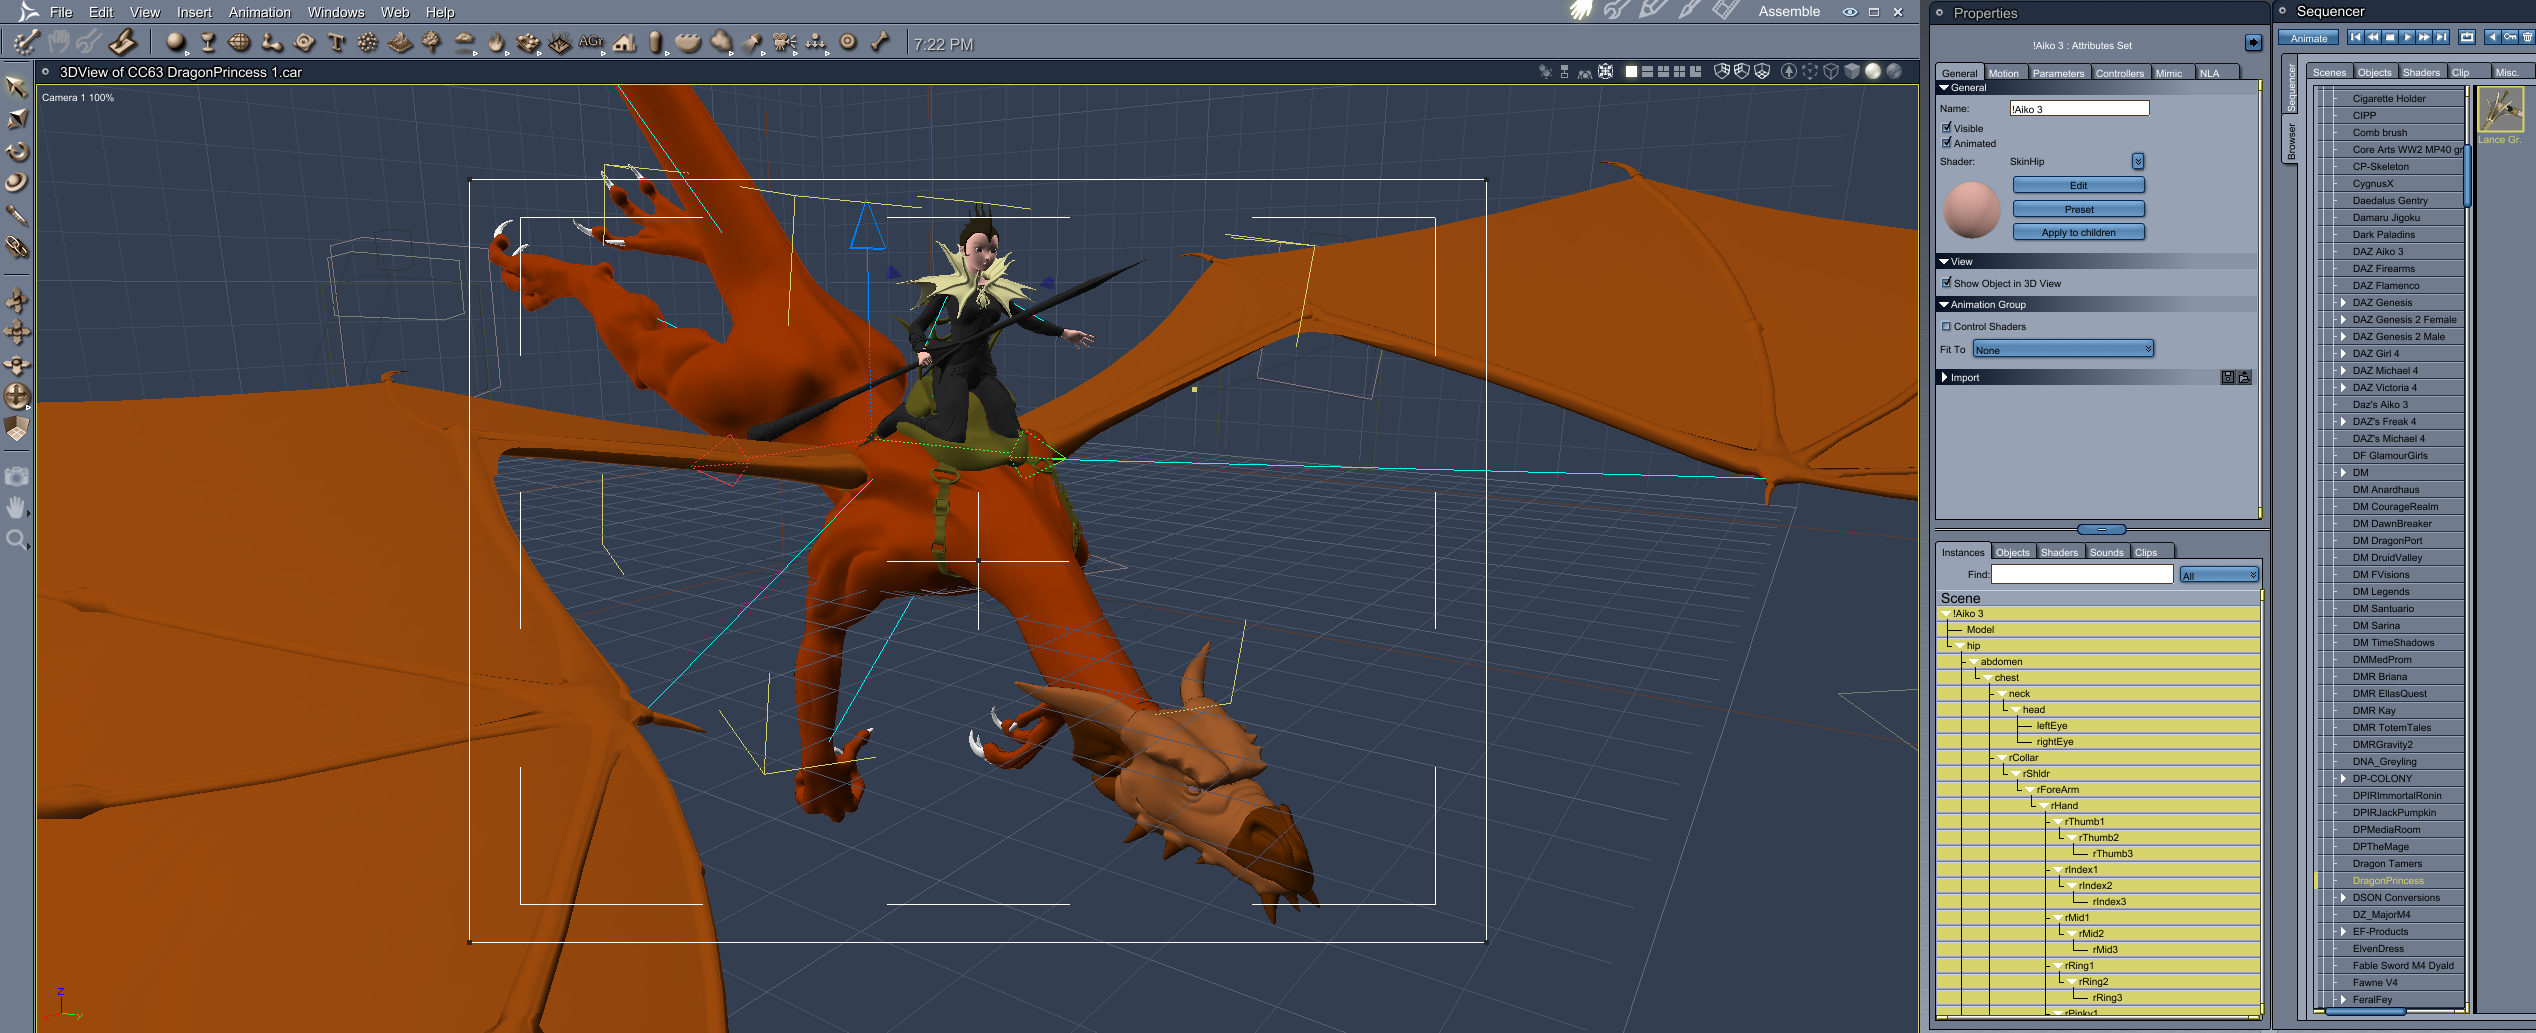The image size is (2536, 1033).
Task: Click the Edit shader button
Action: click(x=2078, y=185)
